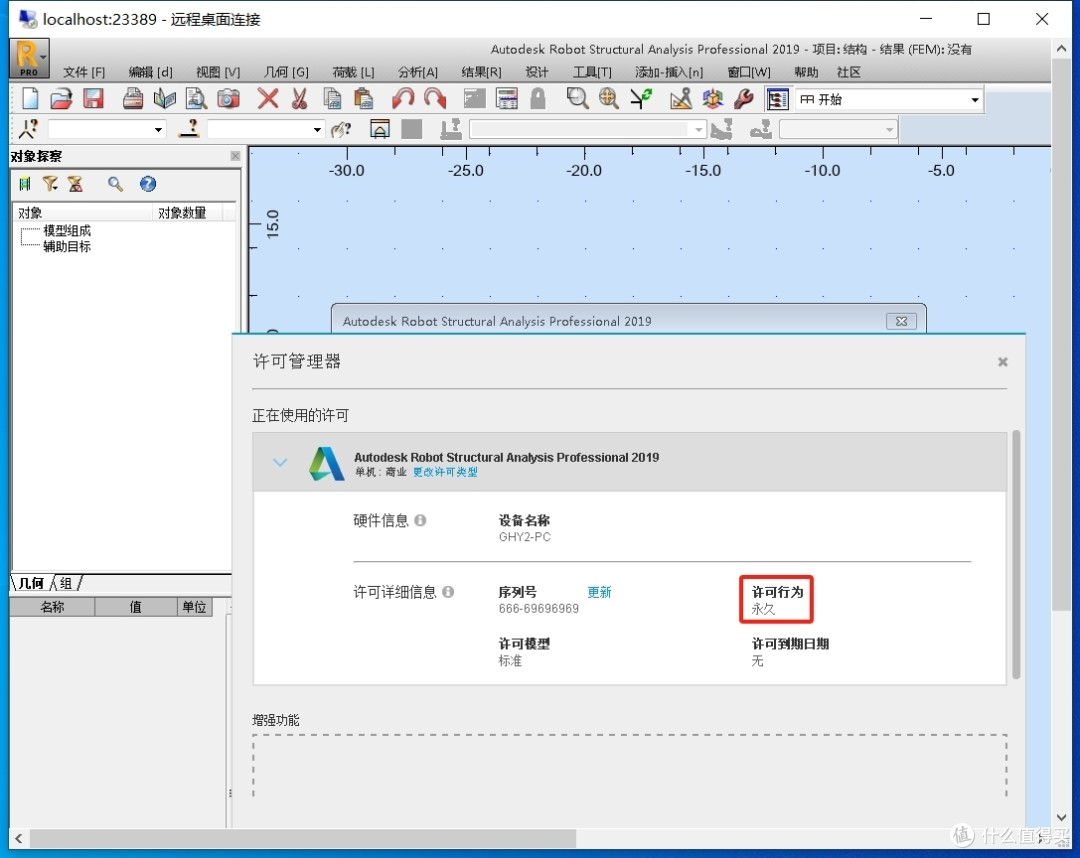The width and height of the screenshot is (1080, 858).
Task: Select 模型组成 in object tree
Action: pyautogui.click(x=67, y=231)
